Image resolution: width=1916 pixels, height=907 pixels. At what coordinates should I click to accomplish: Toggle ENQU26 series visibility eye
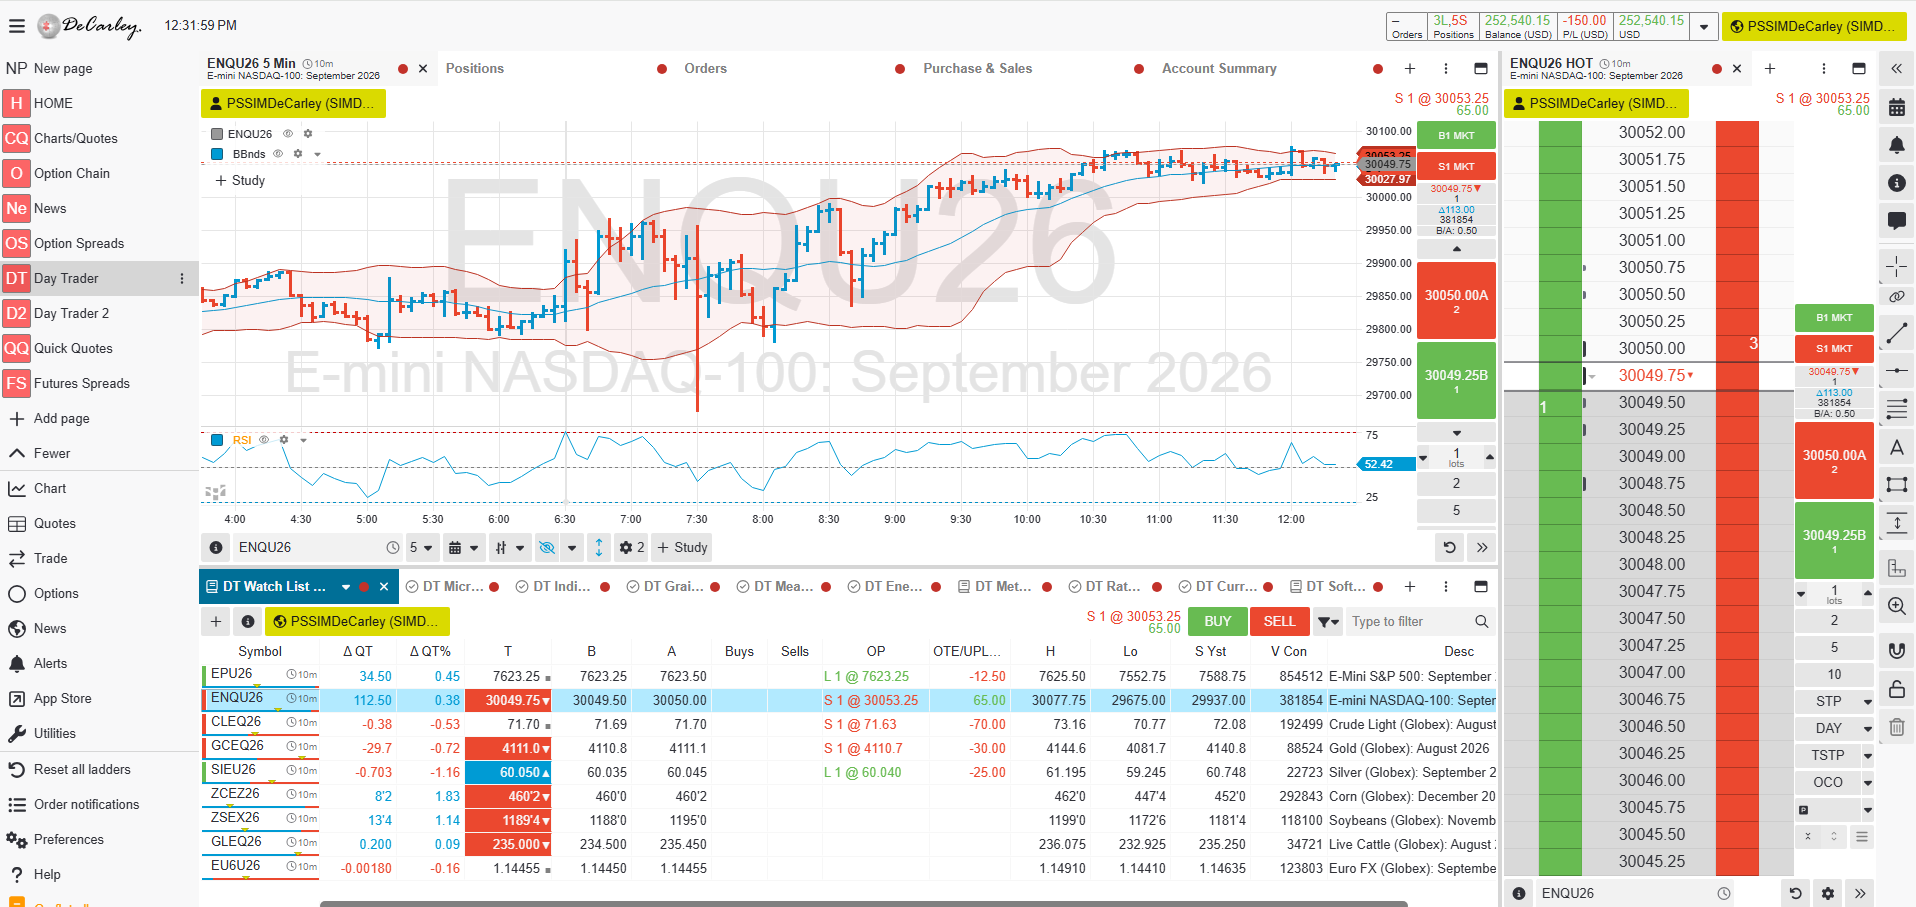[x=288, y=134]
